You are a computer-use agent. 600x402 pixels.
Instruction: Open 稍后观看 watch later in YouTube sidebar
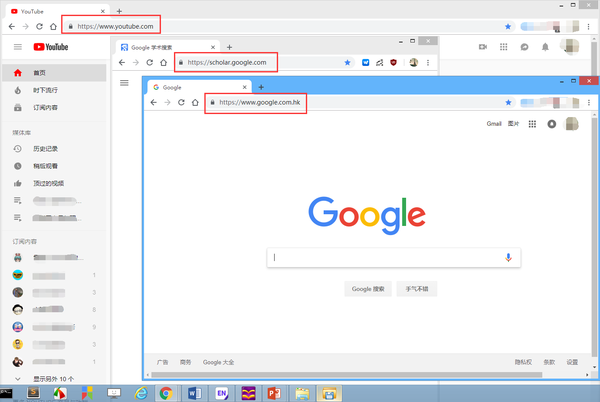click(54, 166)
